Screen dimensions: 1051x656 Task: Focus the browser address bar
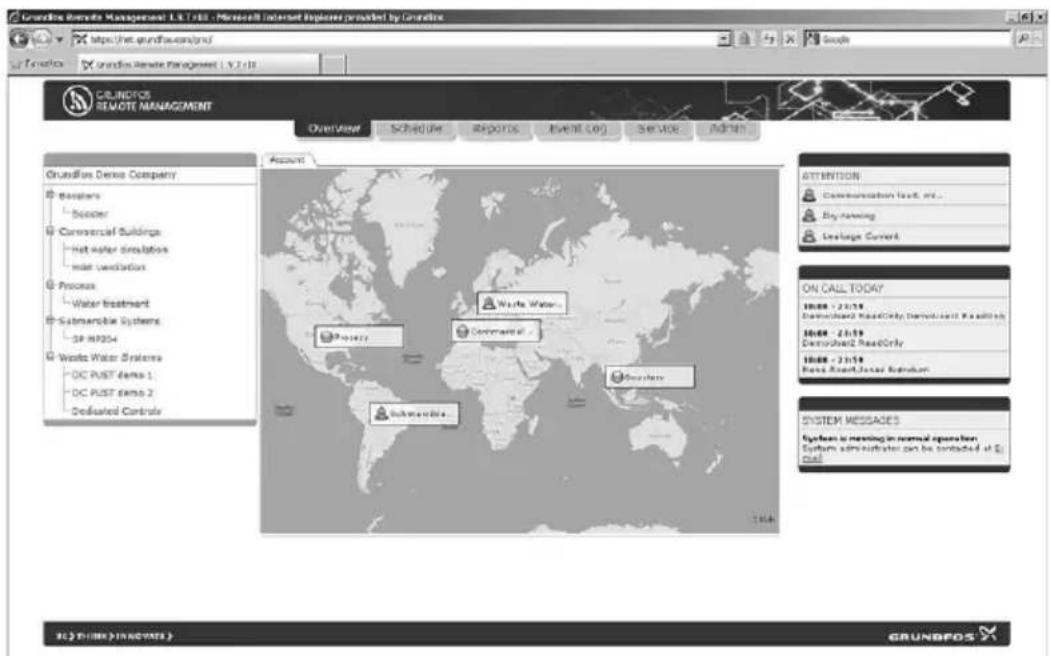[395, 40]
